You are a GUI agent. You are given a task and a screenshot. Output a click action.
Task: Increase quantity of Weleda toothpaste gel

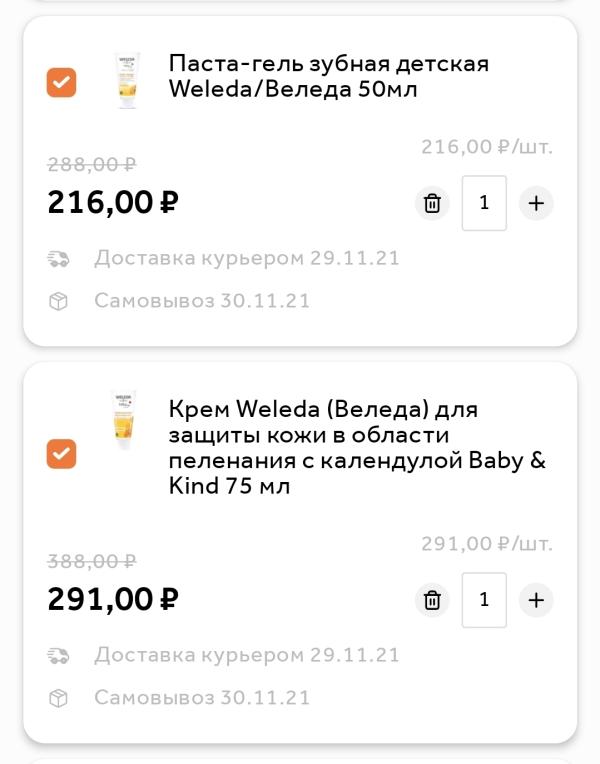(536, 203)
